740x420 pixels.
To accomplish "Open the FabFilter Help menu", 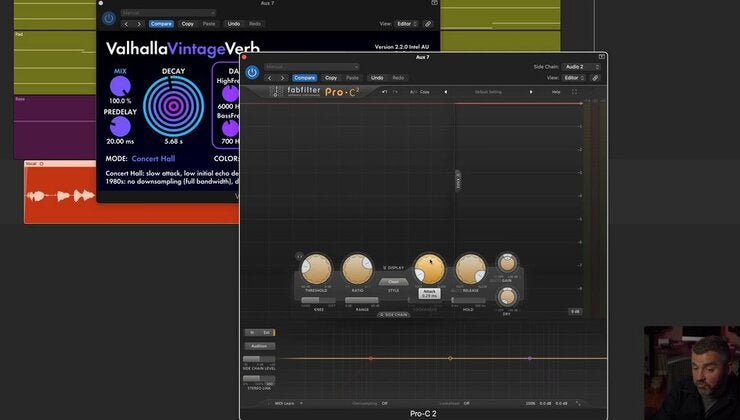I will click(x=556, y=92).
